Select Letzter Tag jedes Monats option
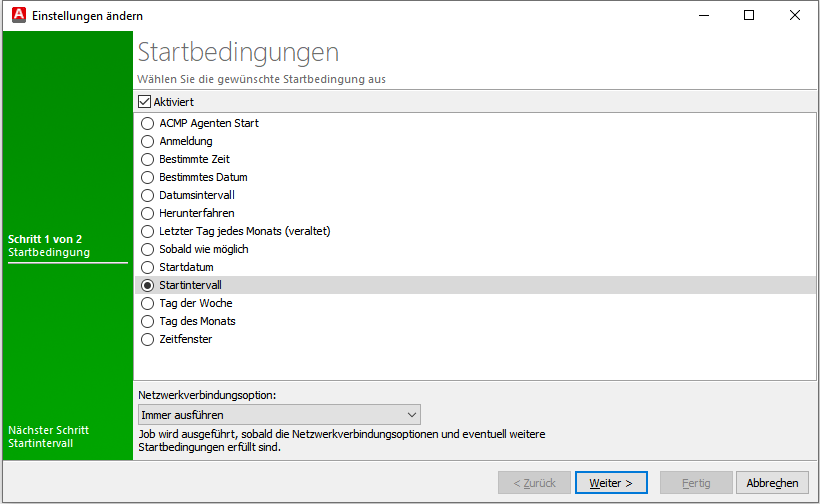 tap(148, 231)
